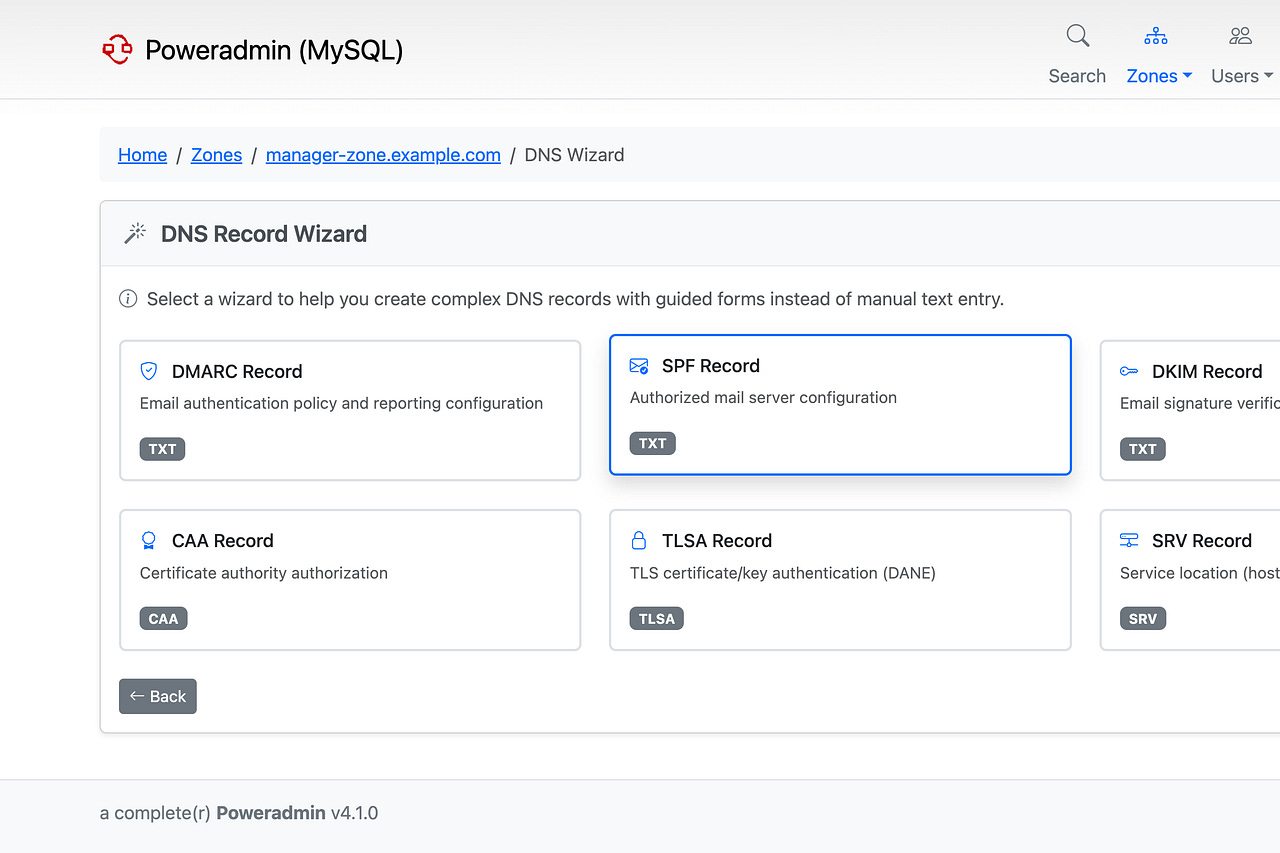Image resolution: width=1280 pixels, height=853 pixels.
Task: Click the padlock icon on TLSA Record
Action: pos(639,541)
